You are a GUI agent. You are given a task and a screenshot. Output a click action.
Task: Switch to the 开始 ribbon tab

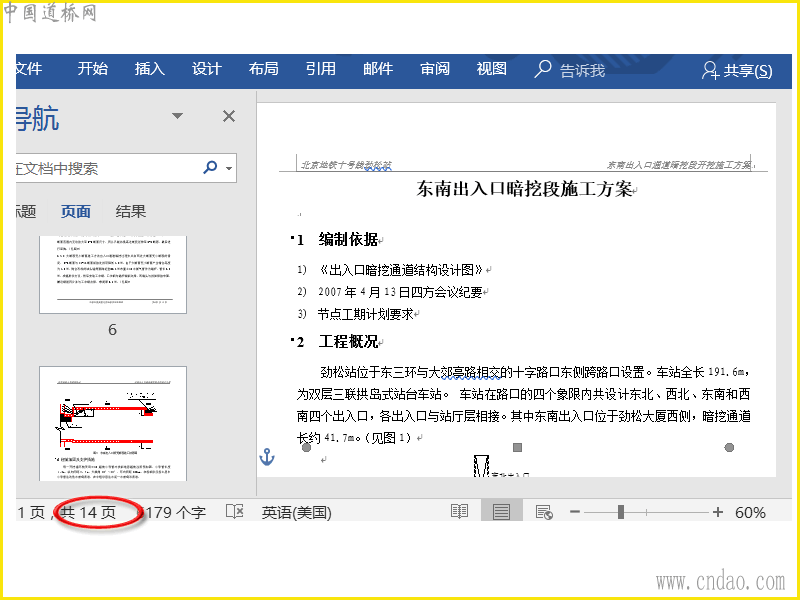coord(92,68)
